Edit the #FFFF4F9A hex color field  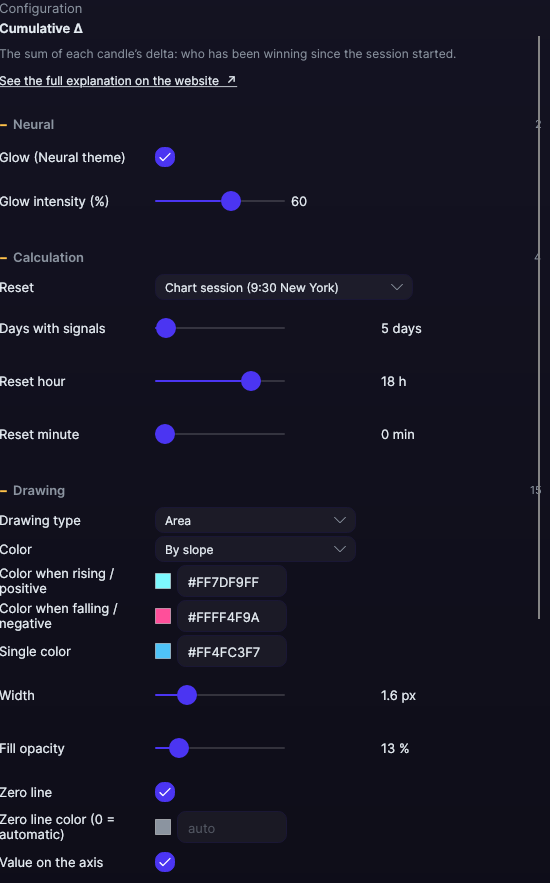232,617
